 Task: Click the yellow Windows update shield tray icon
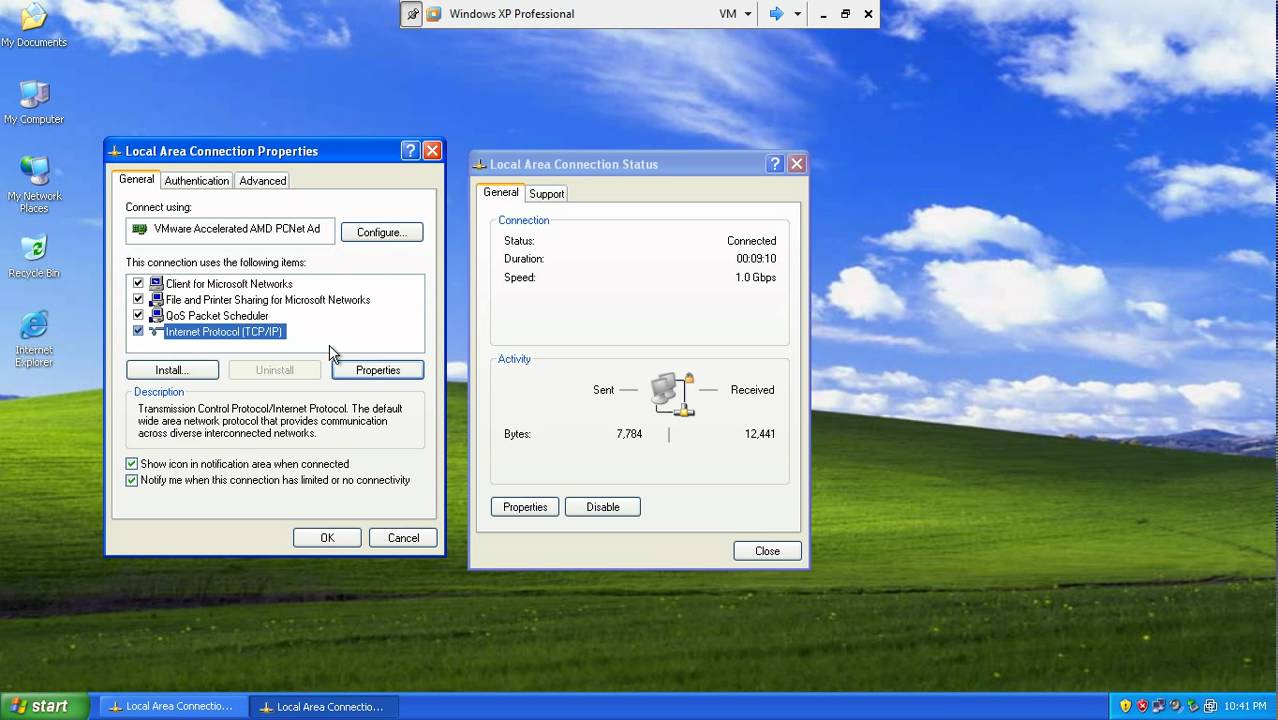tap(1126, 706)
